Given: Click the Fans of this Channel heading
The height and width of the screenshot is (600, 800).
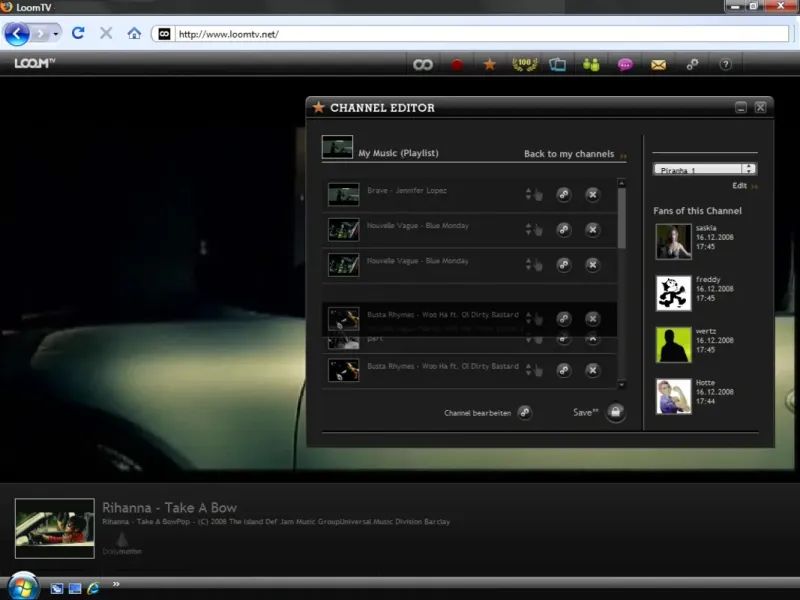Looking at the screenshot, I should [x=697, y=211].
